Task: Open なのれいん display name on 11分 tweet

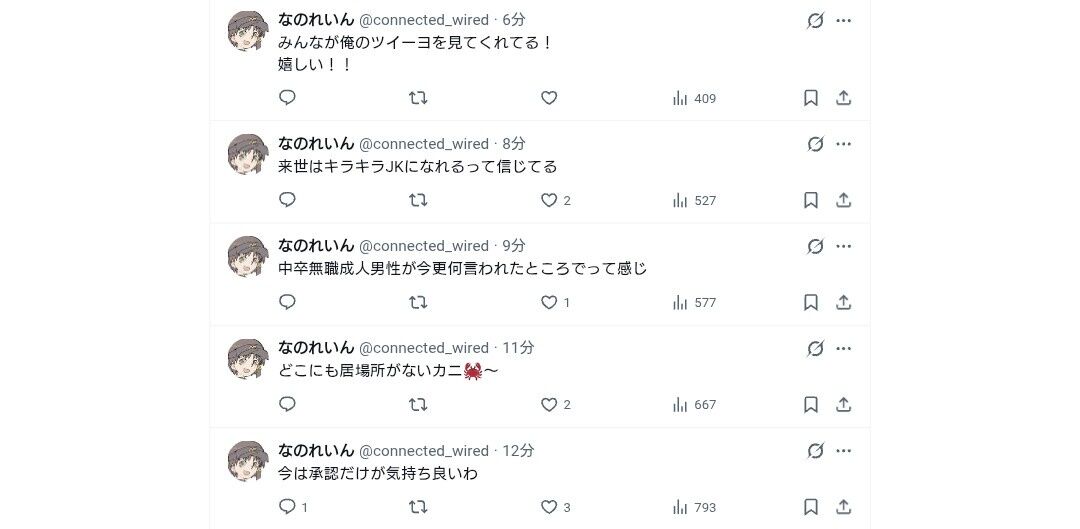Action: 316,348
